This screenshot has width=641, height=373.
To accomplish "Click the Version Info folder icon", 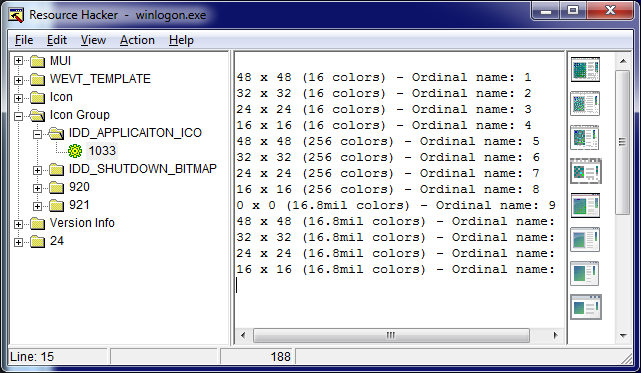I will (38, 223).
